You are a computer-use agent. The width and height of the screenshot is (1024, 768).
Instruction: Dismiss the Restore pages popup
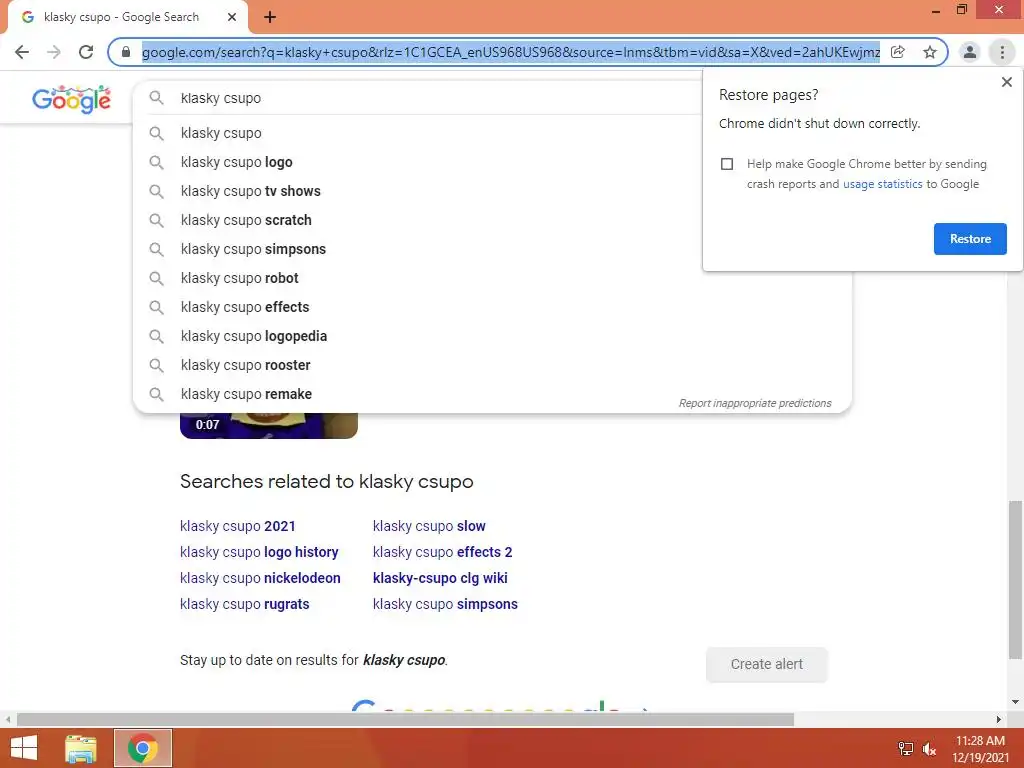coord(1006,82)
